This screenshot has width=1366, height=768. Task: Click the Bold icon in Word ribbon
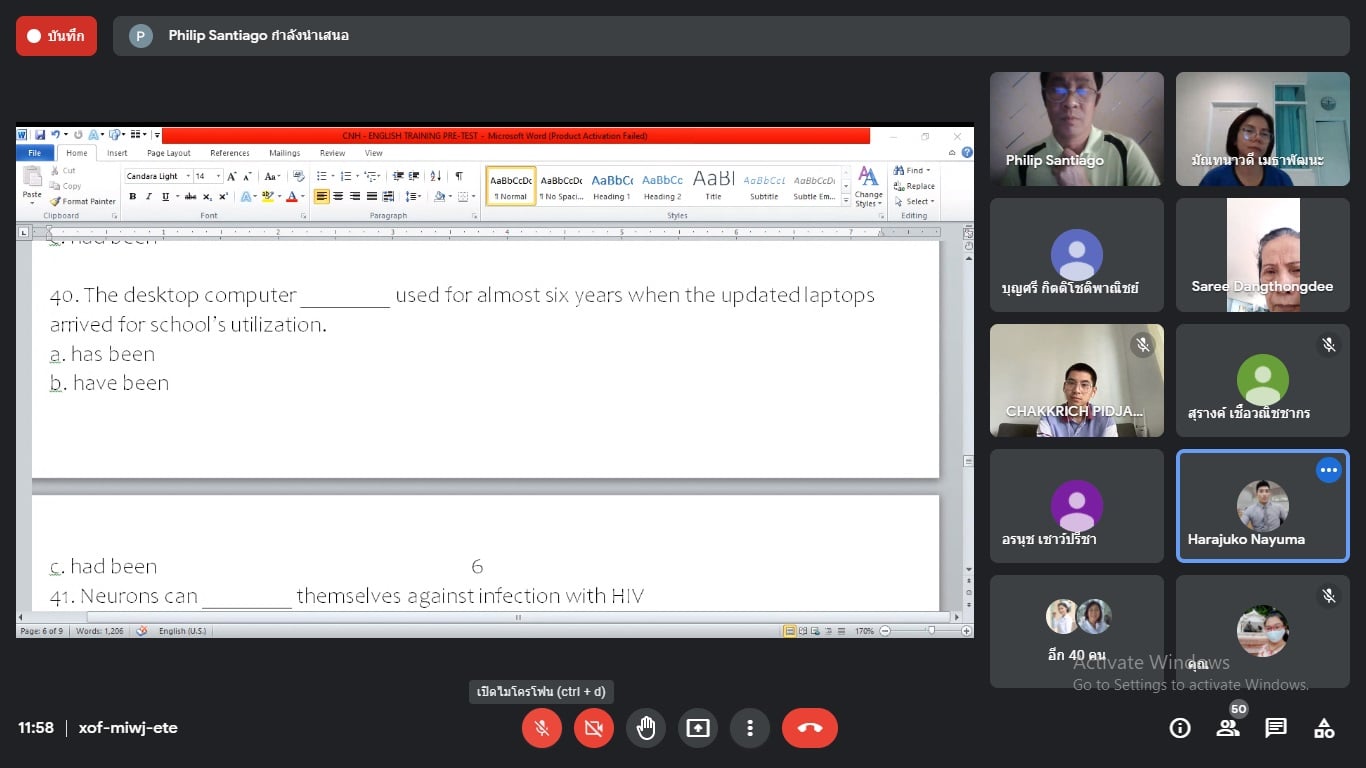point(132,197)
